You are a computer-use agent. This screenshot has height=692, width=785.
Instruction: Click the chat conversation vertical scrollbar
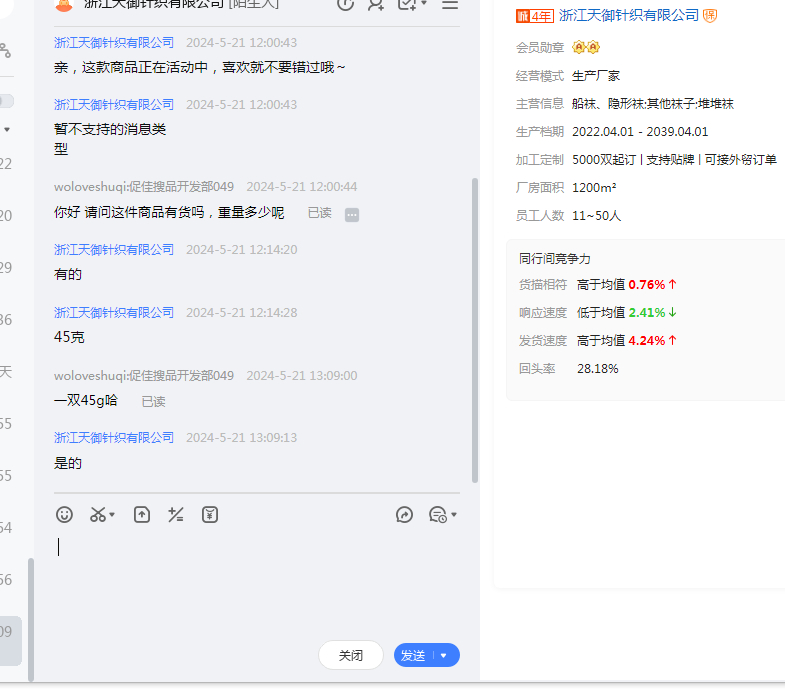(475, 330)
